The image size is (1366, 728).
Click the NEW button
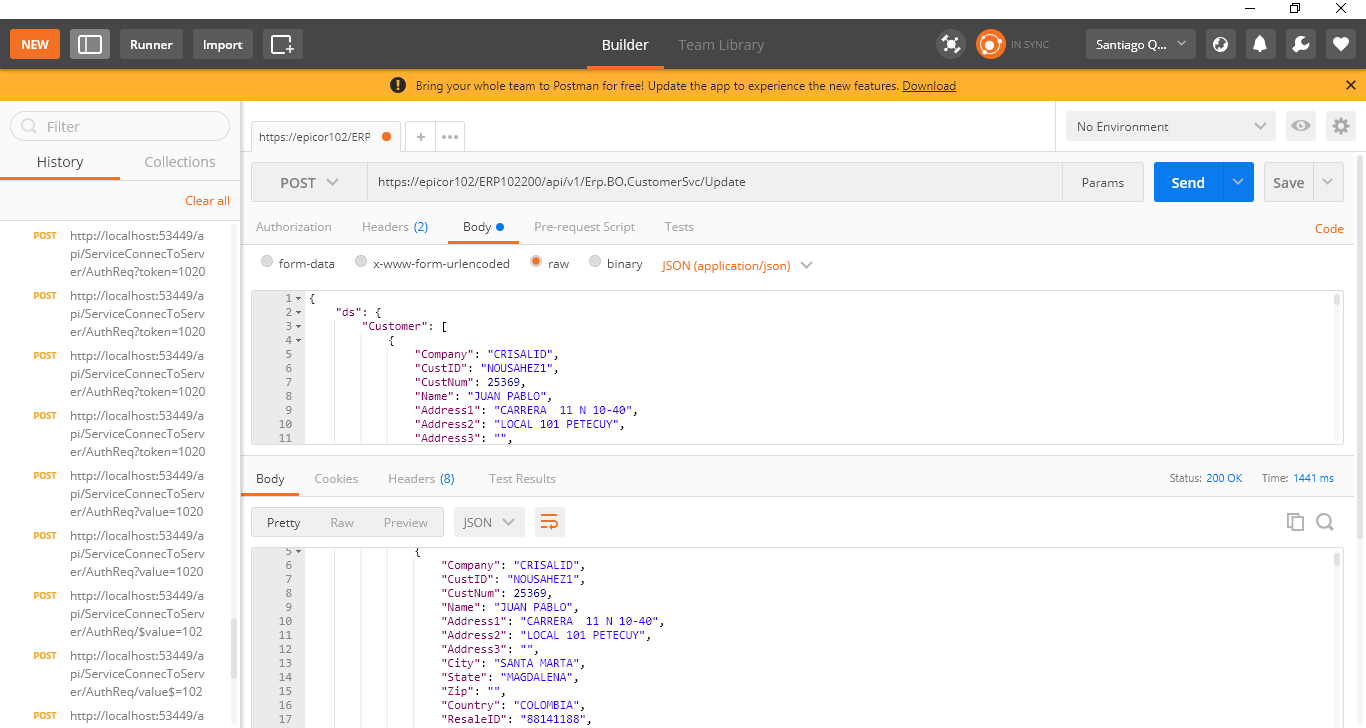pos(35,44)
